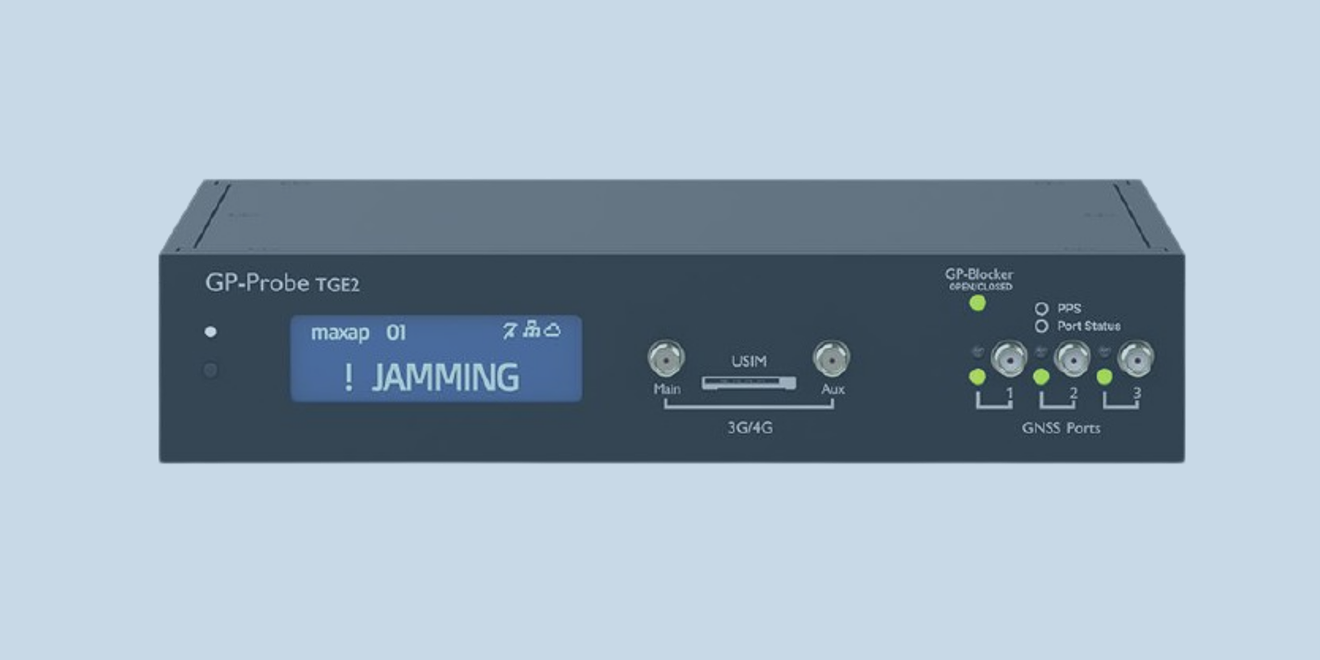1320x660 pixels.
Task: Click the JAMMING alert text on display
Action: pos(445,378)
